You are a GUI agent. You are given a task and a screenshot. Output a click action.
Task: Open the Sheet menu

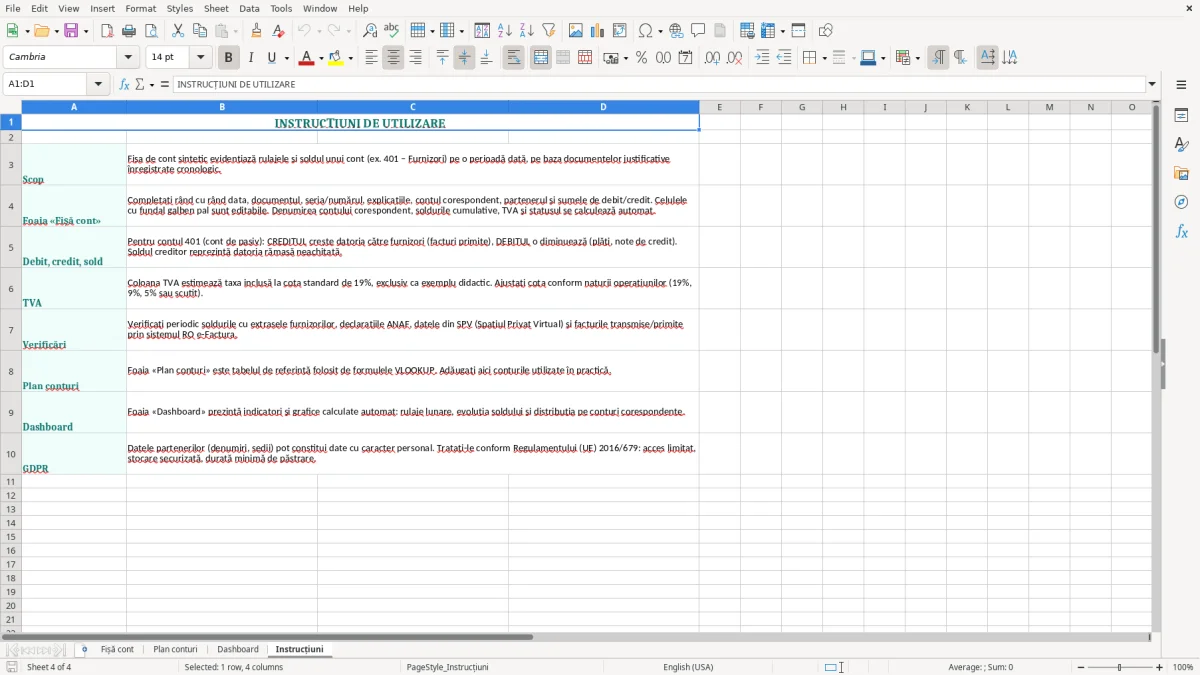(216, 8)
